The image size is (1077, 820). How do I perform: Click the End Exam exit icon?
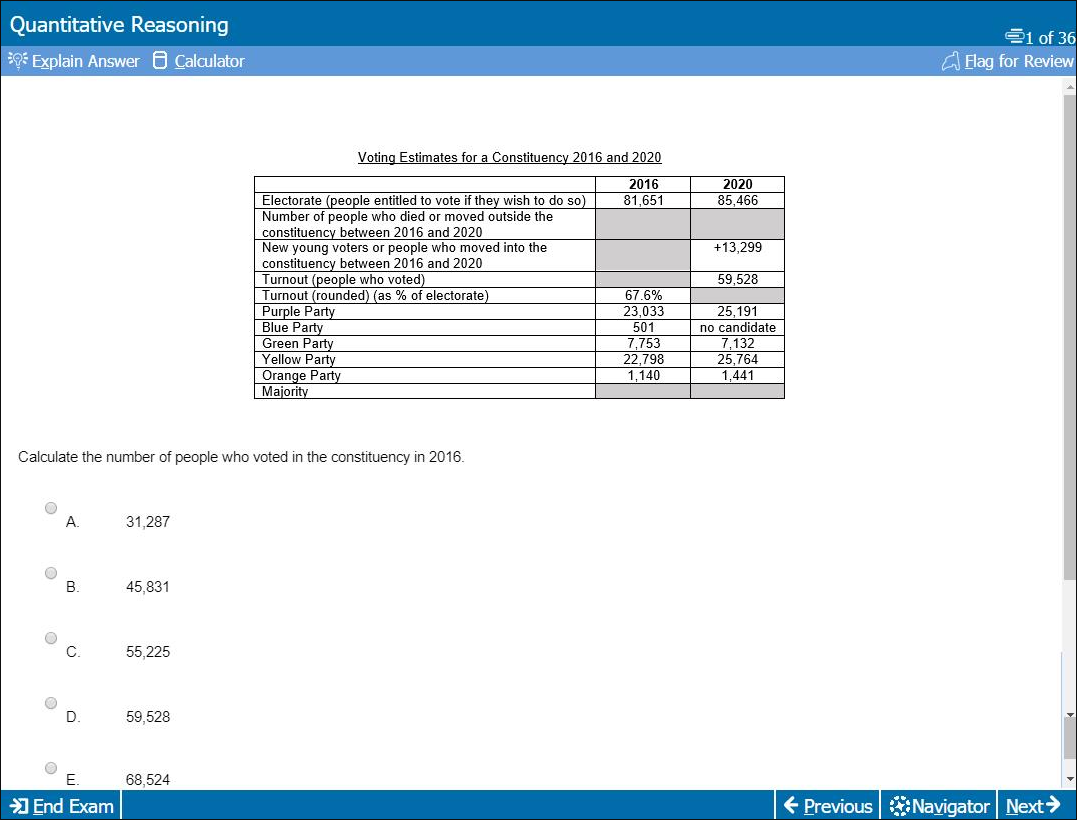(19, 806)
